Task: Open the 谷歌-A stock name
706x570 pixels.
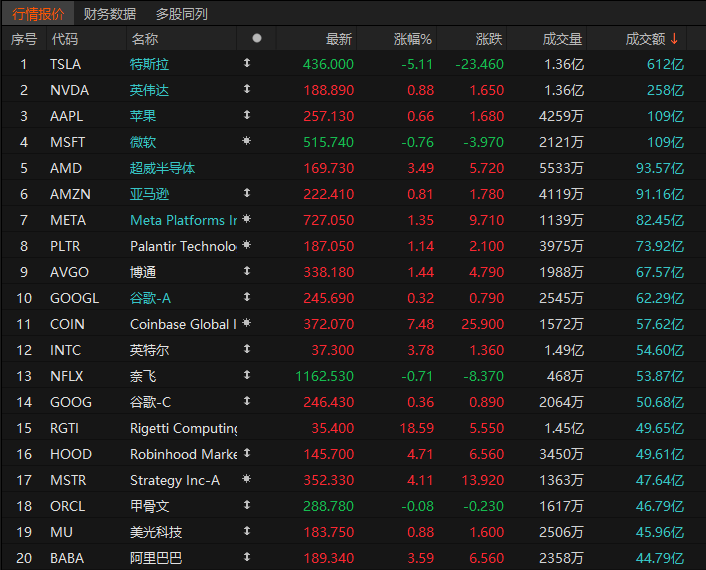Action: pyautogui.click(x=150, y=299)
